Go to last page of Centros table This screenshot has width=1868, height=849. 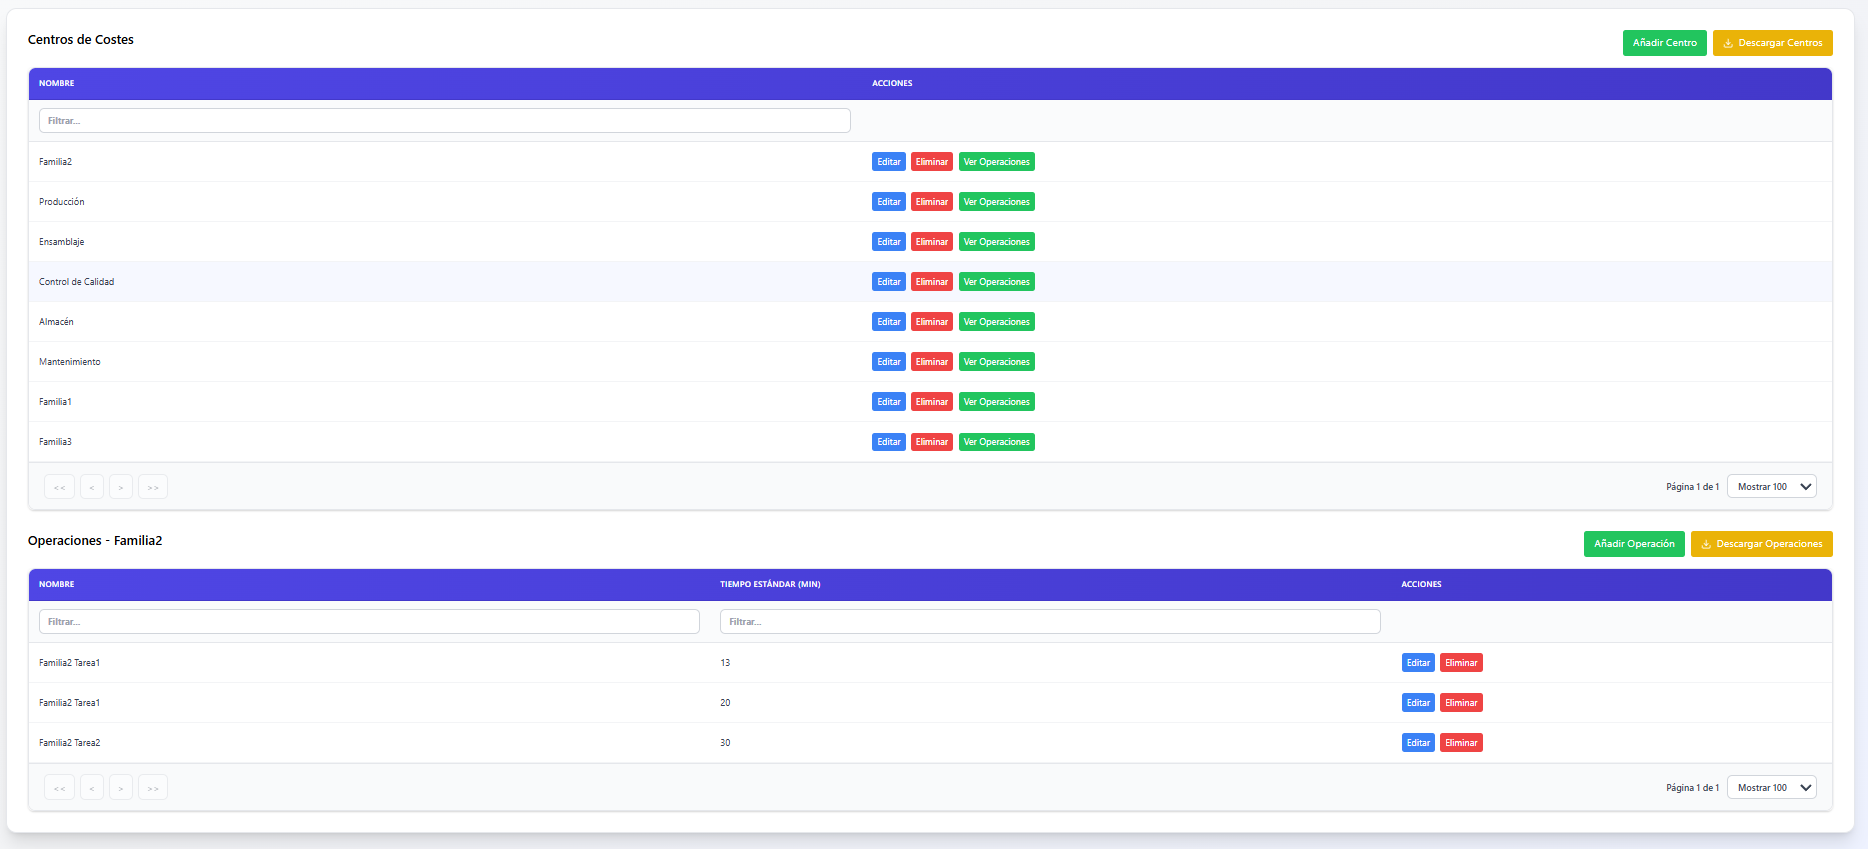coord(153,487)
